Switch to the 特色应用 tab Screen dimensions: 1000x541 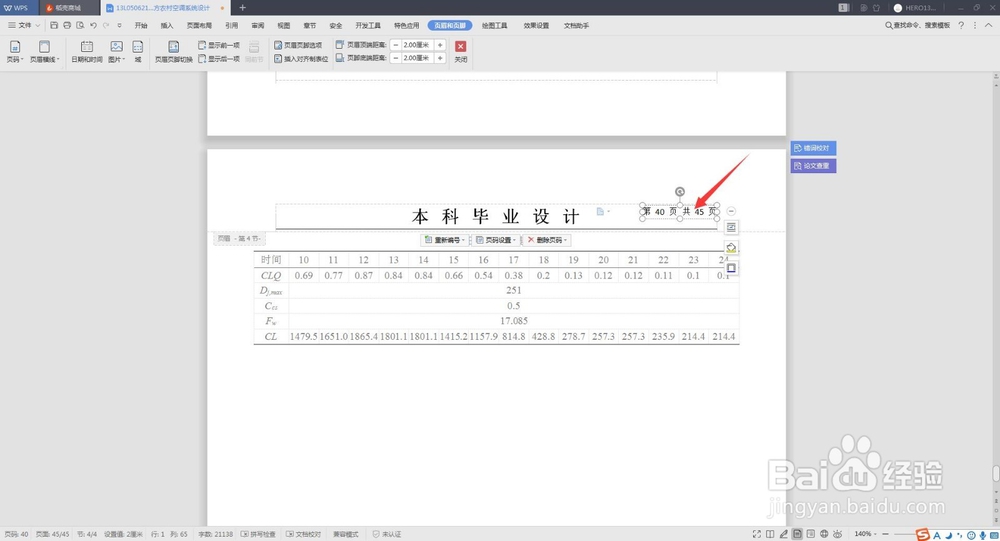pos(406,26)
